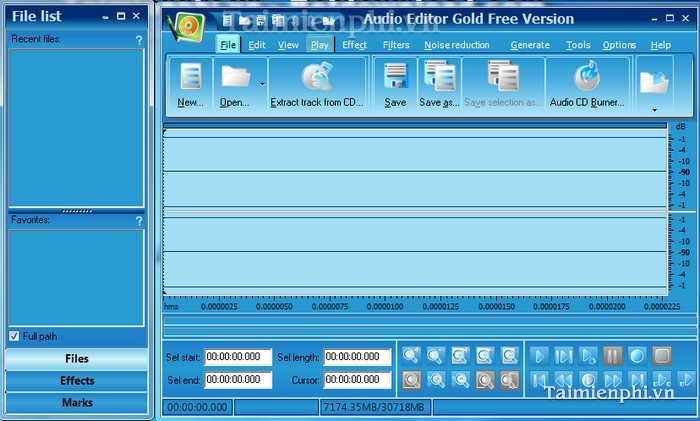Open the Tools menu
Viewport: 700px width, 421px height.
coord(578,45)
